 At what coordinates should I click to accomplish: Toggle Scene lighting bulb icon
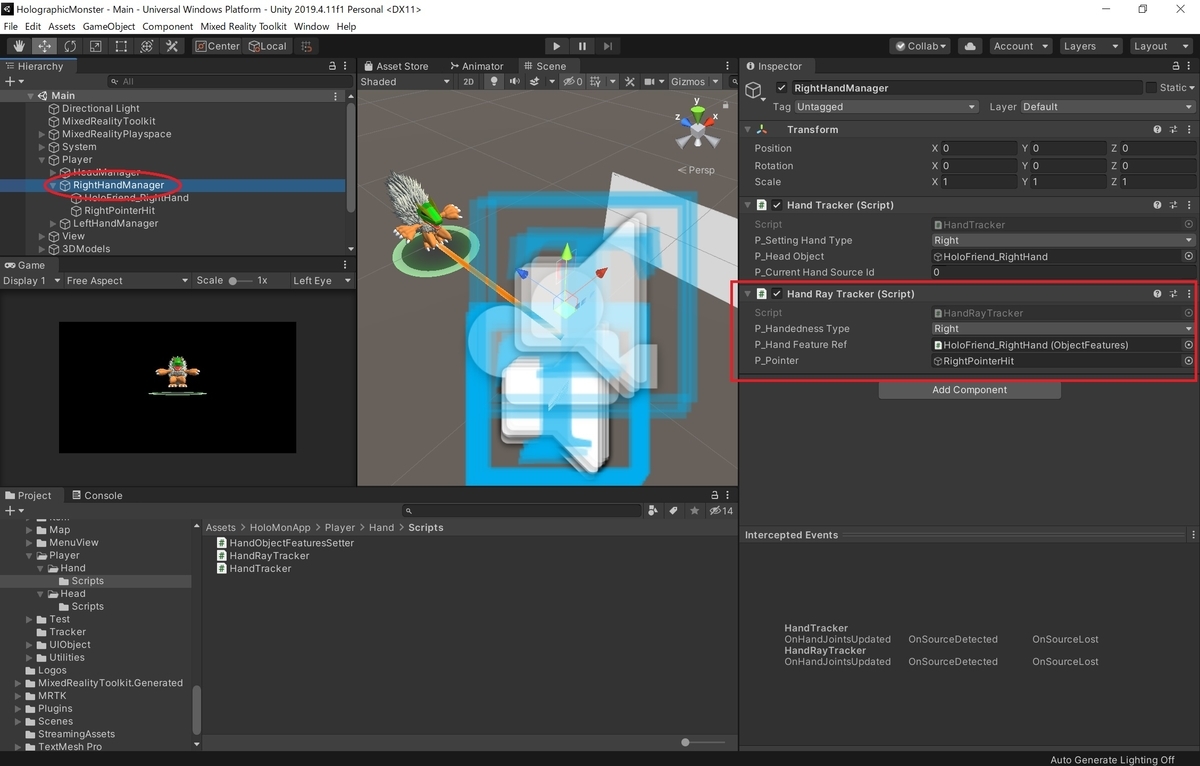pos(494,82)
